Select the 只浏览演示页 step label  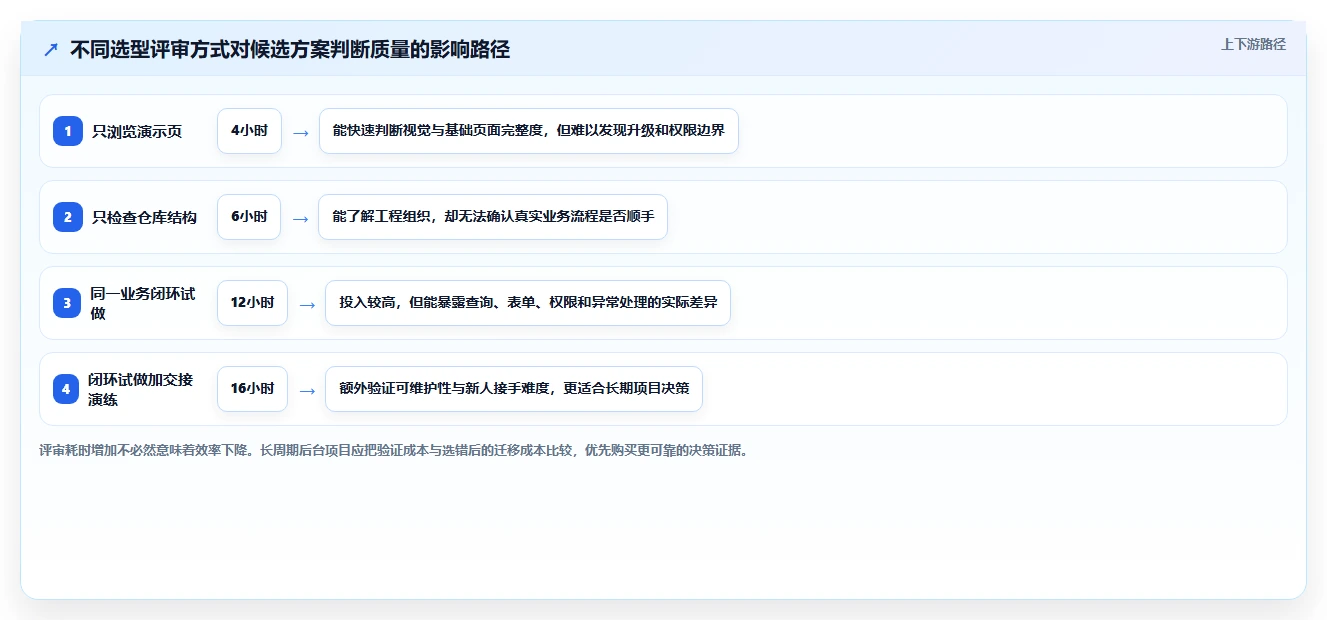point(137,131)
